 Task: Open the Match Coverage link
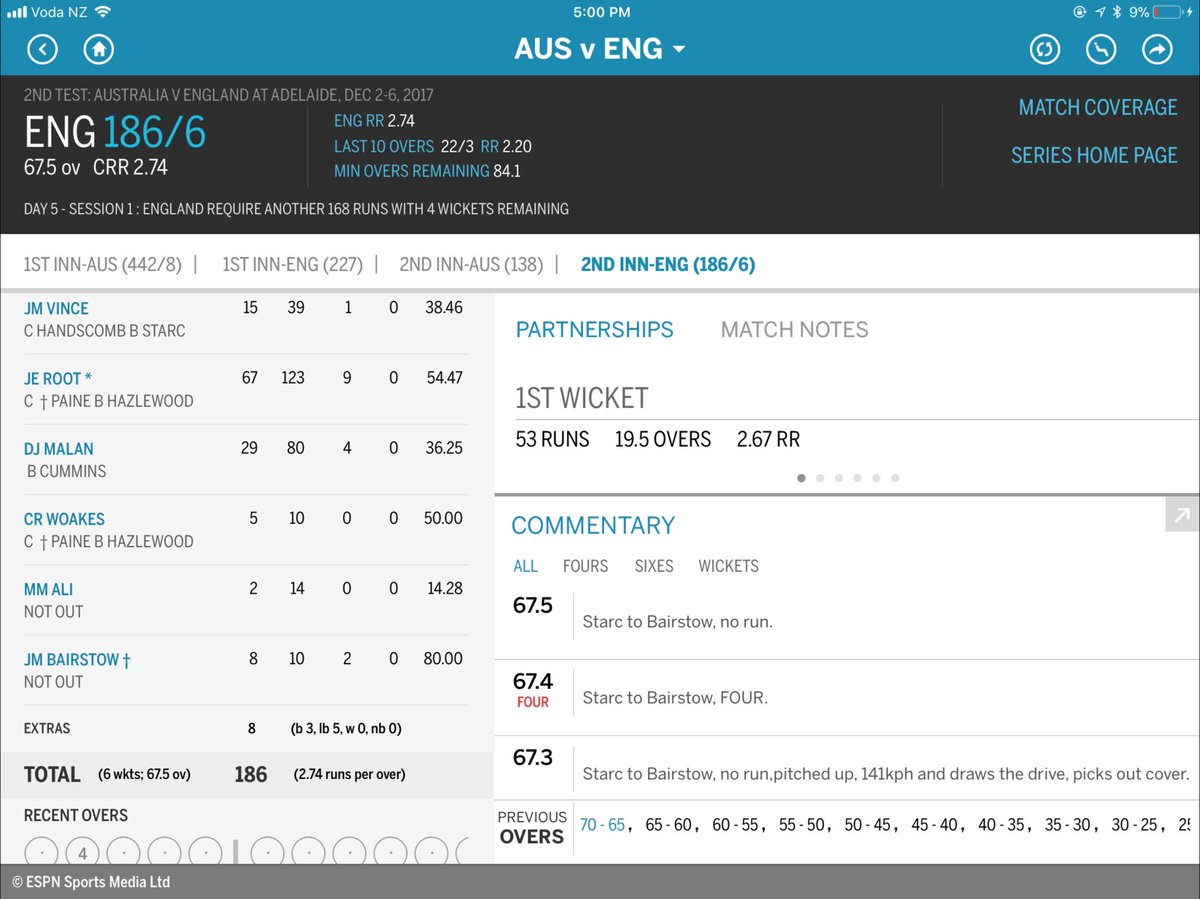(1098, 107)
